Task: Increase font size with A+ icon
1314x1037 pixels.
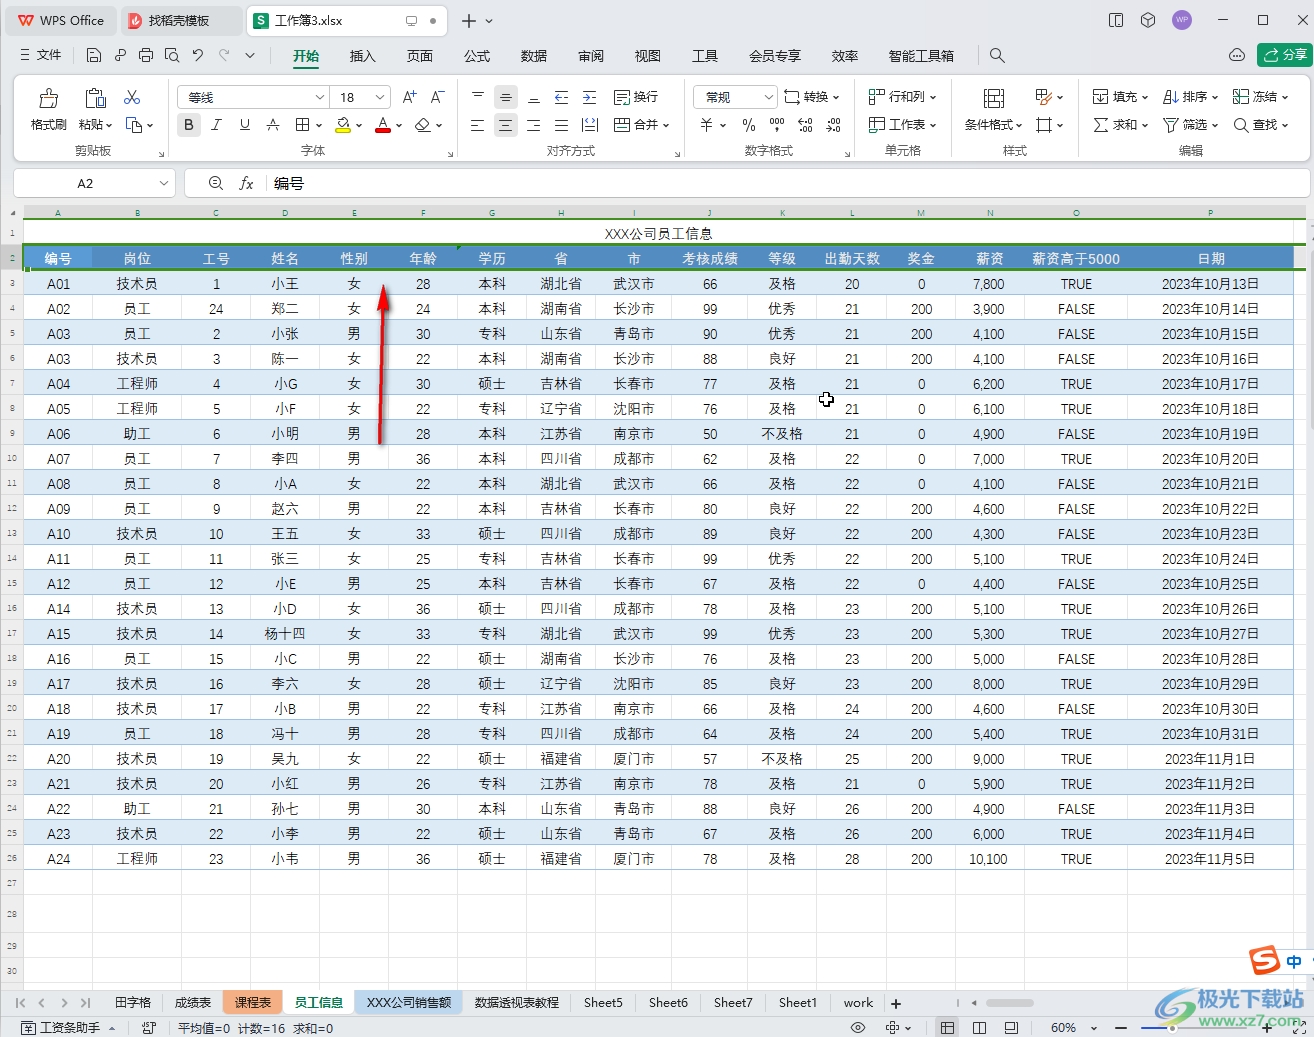Action: pyautogui.click(x=409, y=97)
